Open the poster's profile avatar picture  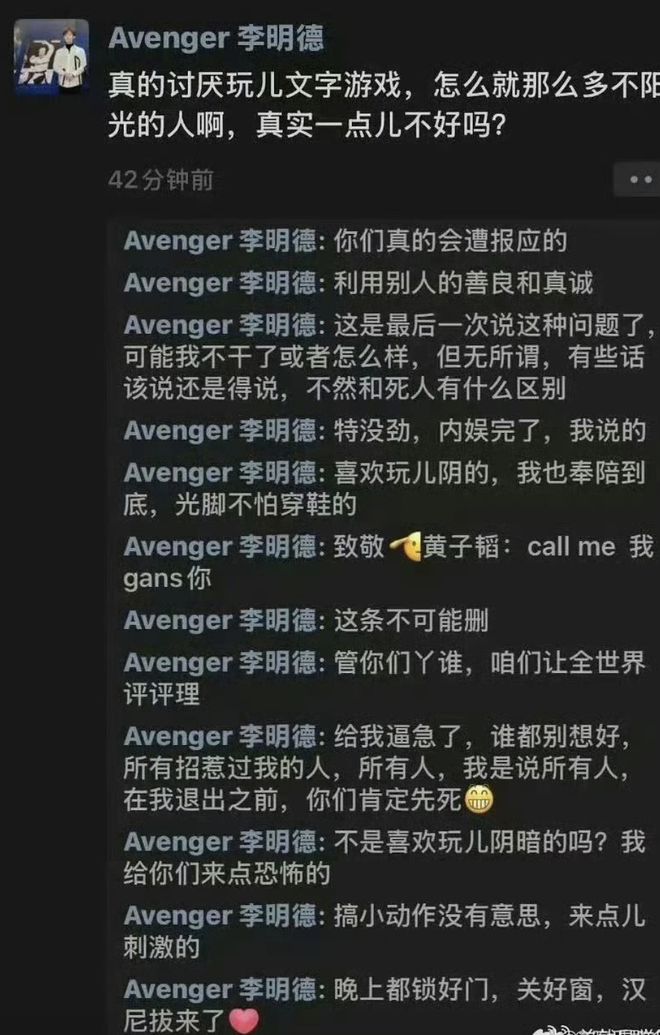click(51, 56)
